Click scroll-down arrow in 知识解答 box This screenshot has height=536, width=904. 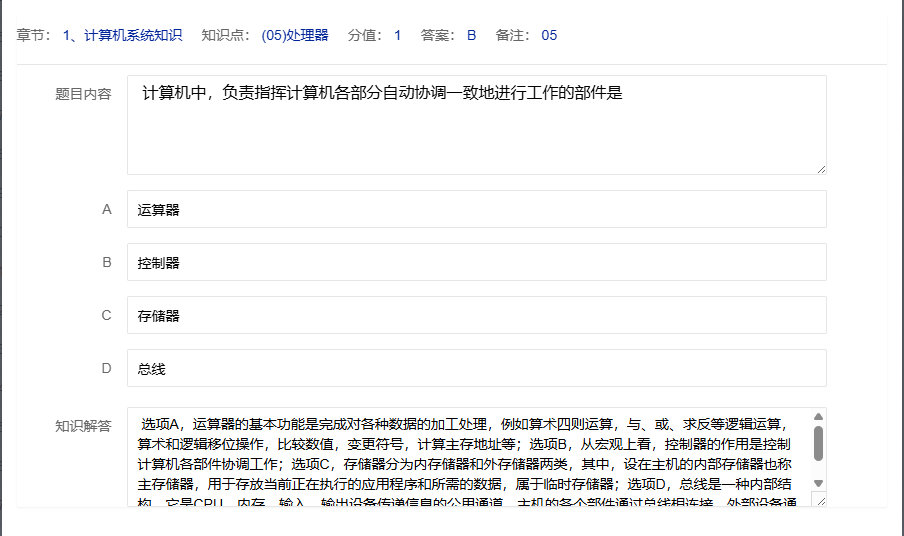pos(818,483)
